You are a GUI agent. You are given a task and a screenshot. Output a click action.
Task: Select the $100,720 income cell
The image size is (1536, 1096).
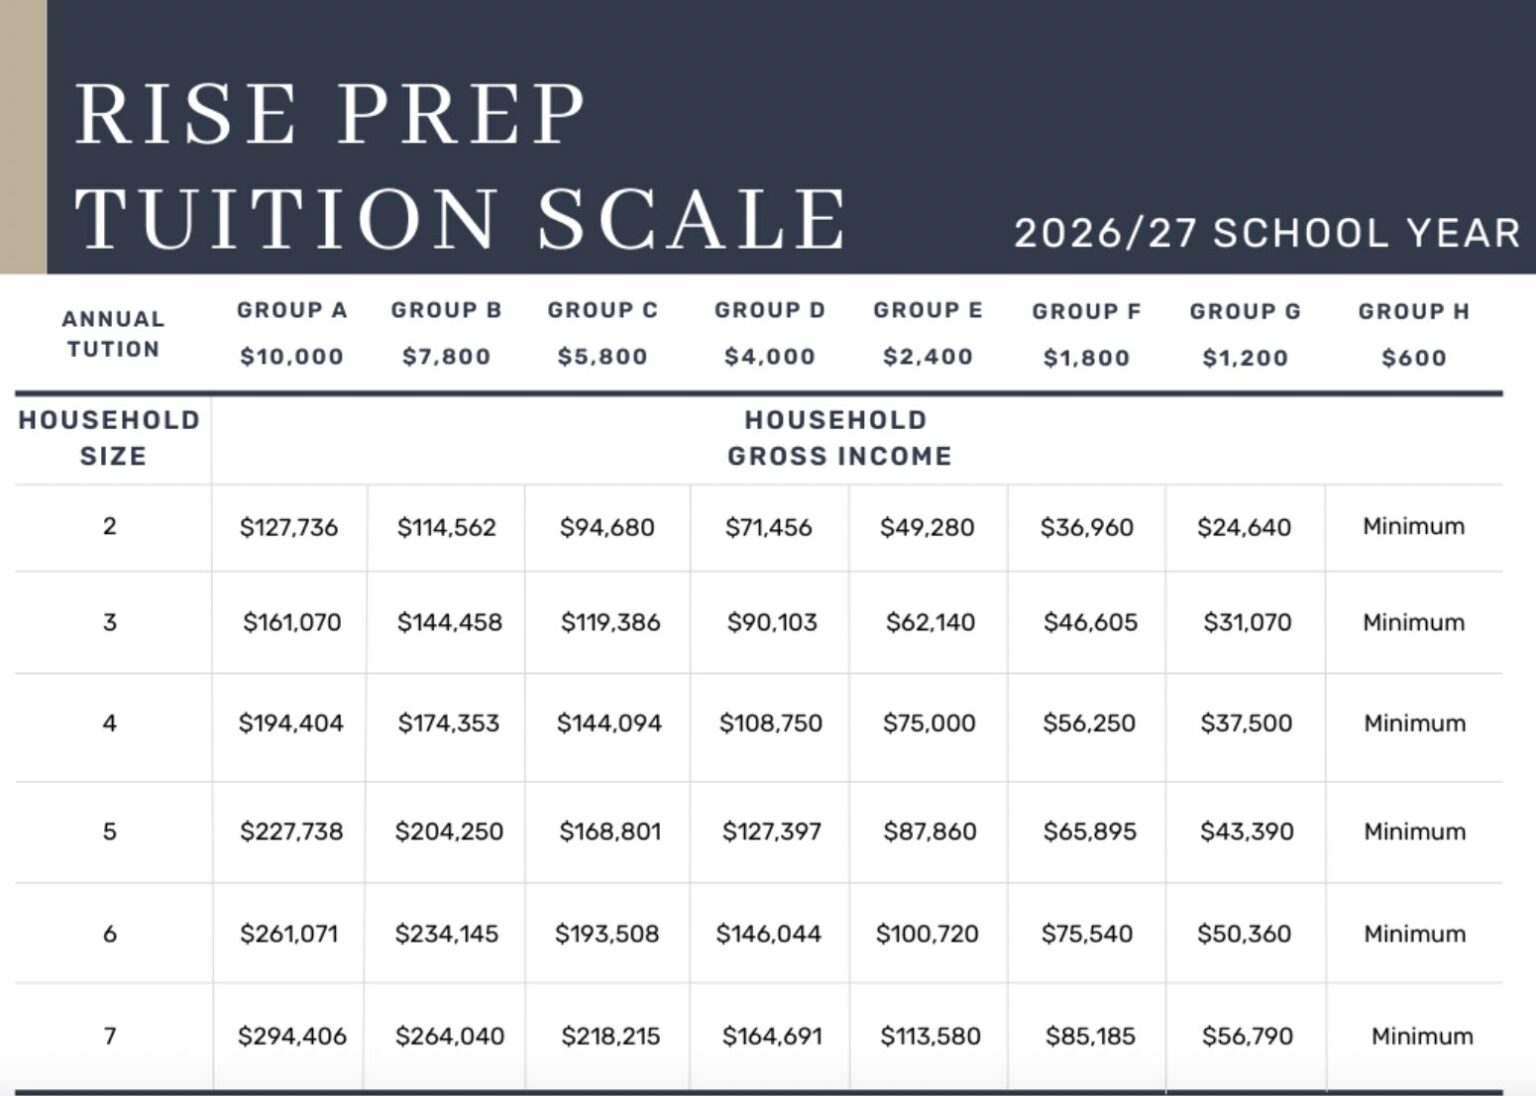(927, 934)
